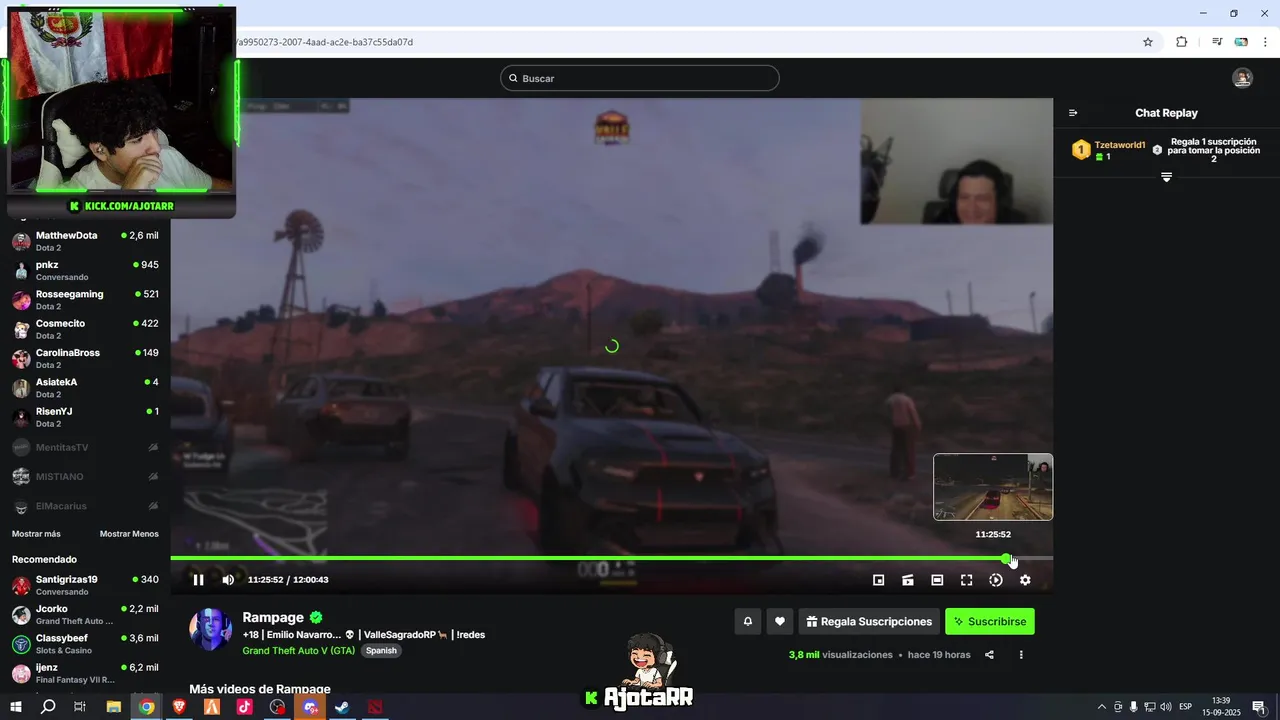
Task: Open File Explorer from taskbar
Action: pyautogui.click(x=113, y=707)
